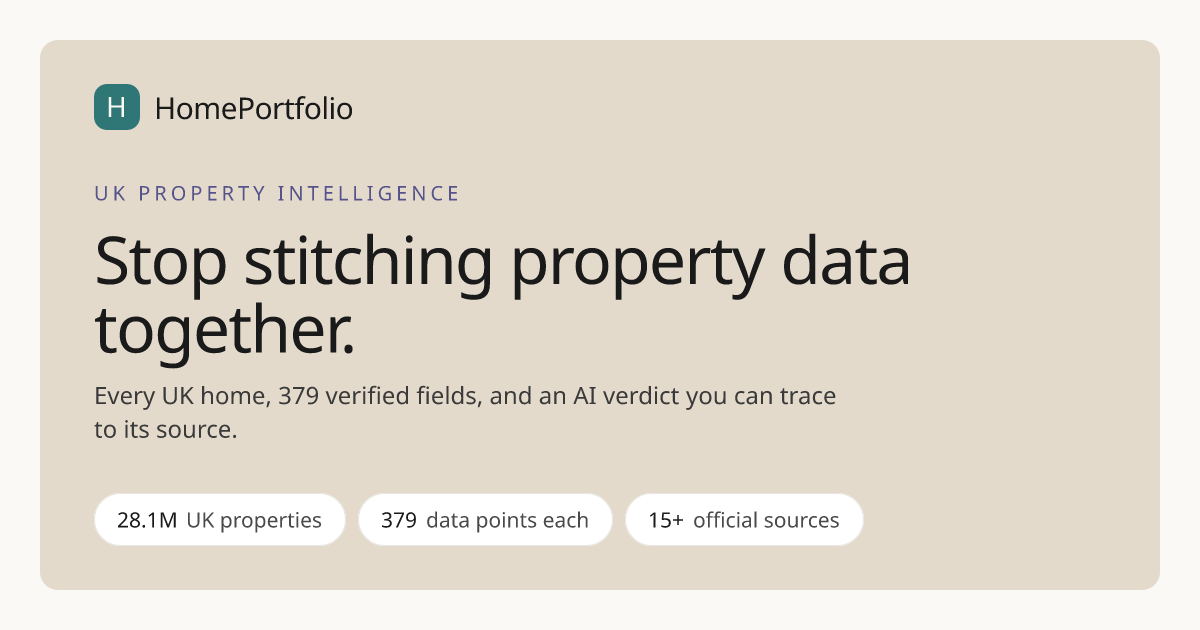Select the UK PROPERTY INTELLIGENCE eyebrow label
The width and height of the screenshot is (1200, 630).
click(277, 194)
